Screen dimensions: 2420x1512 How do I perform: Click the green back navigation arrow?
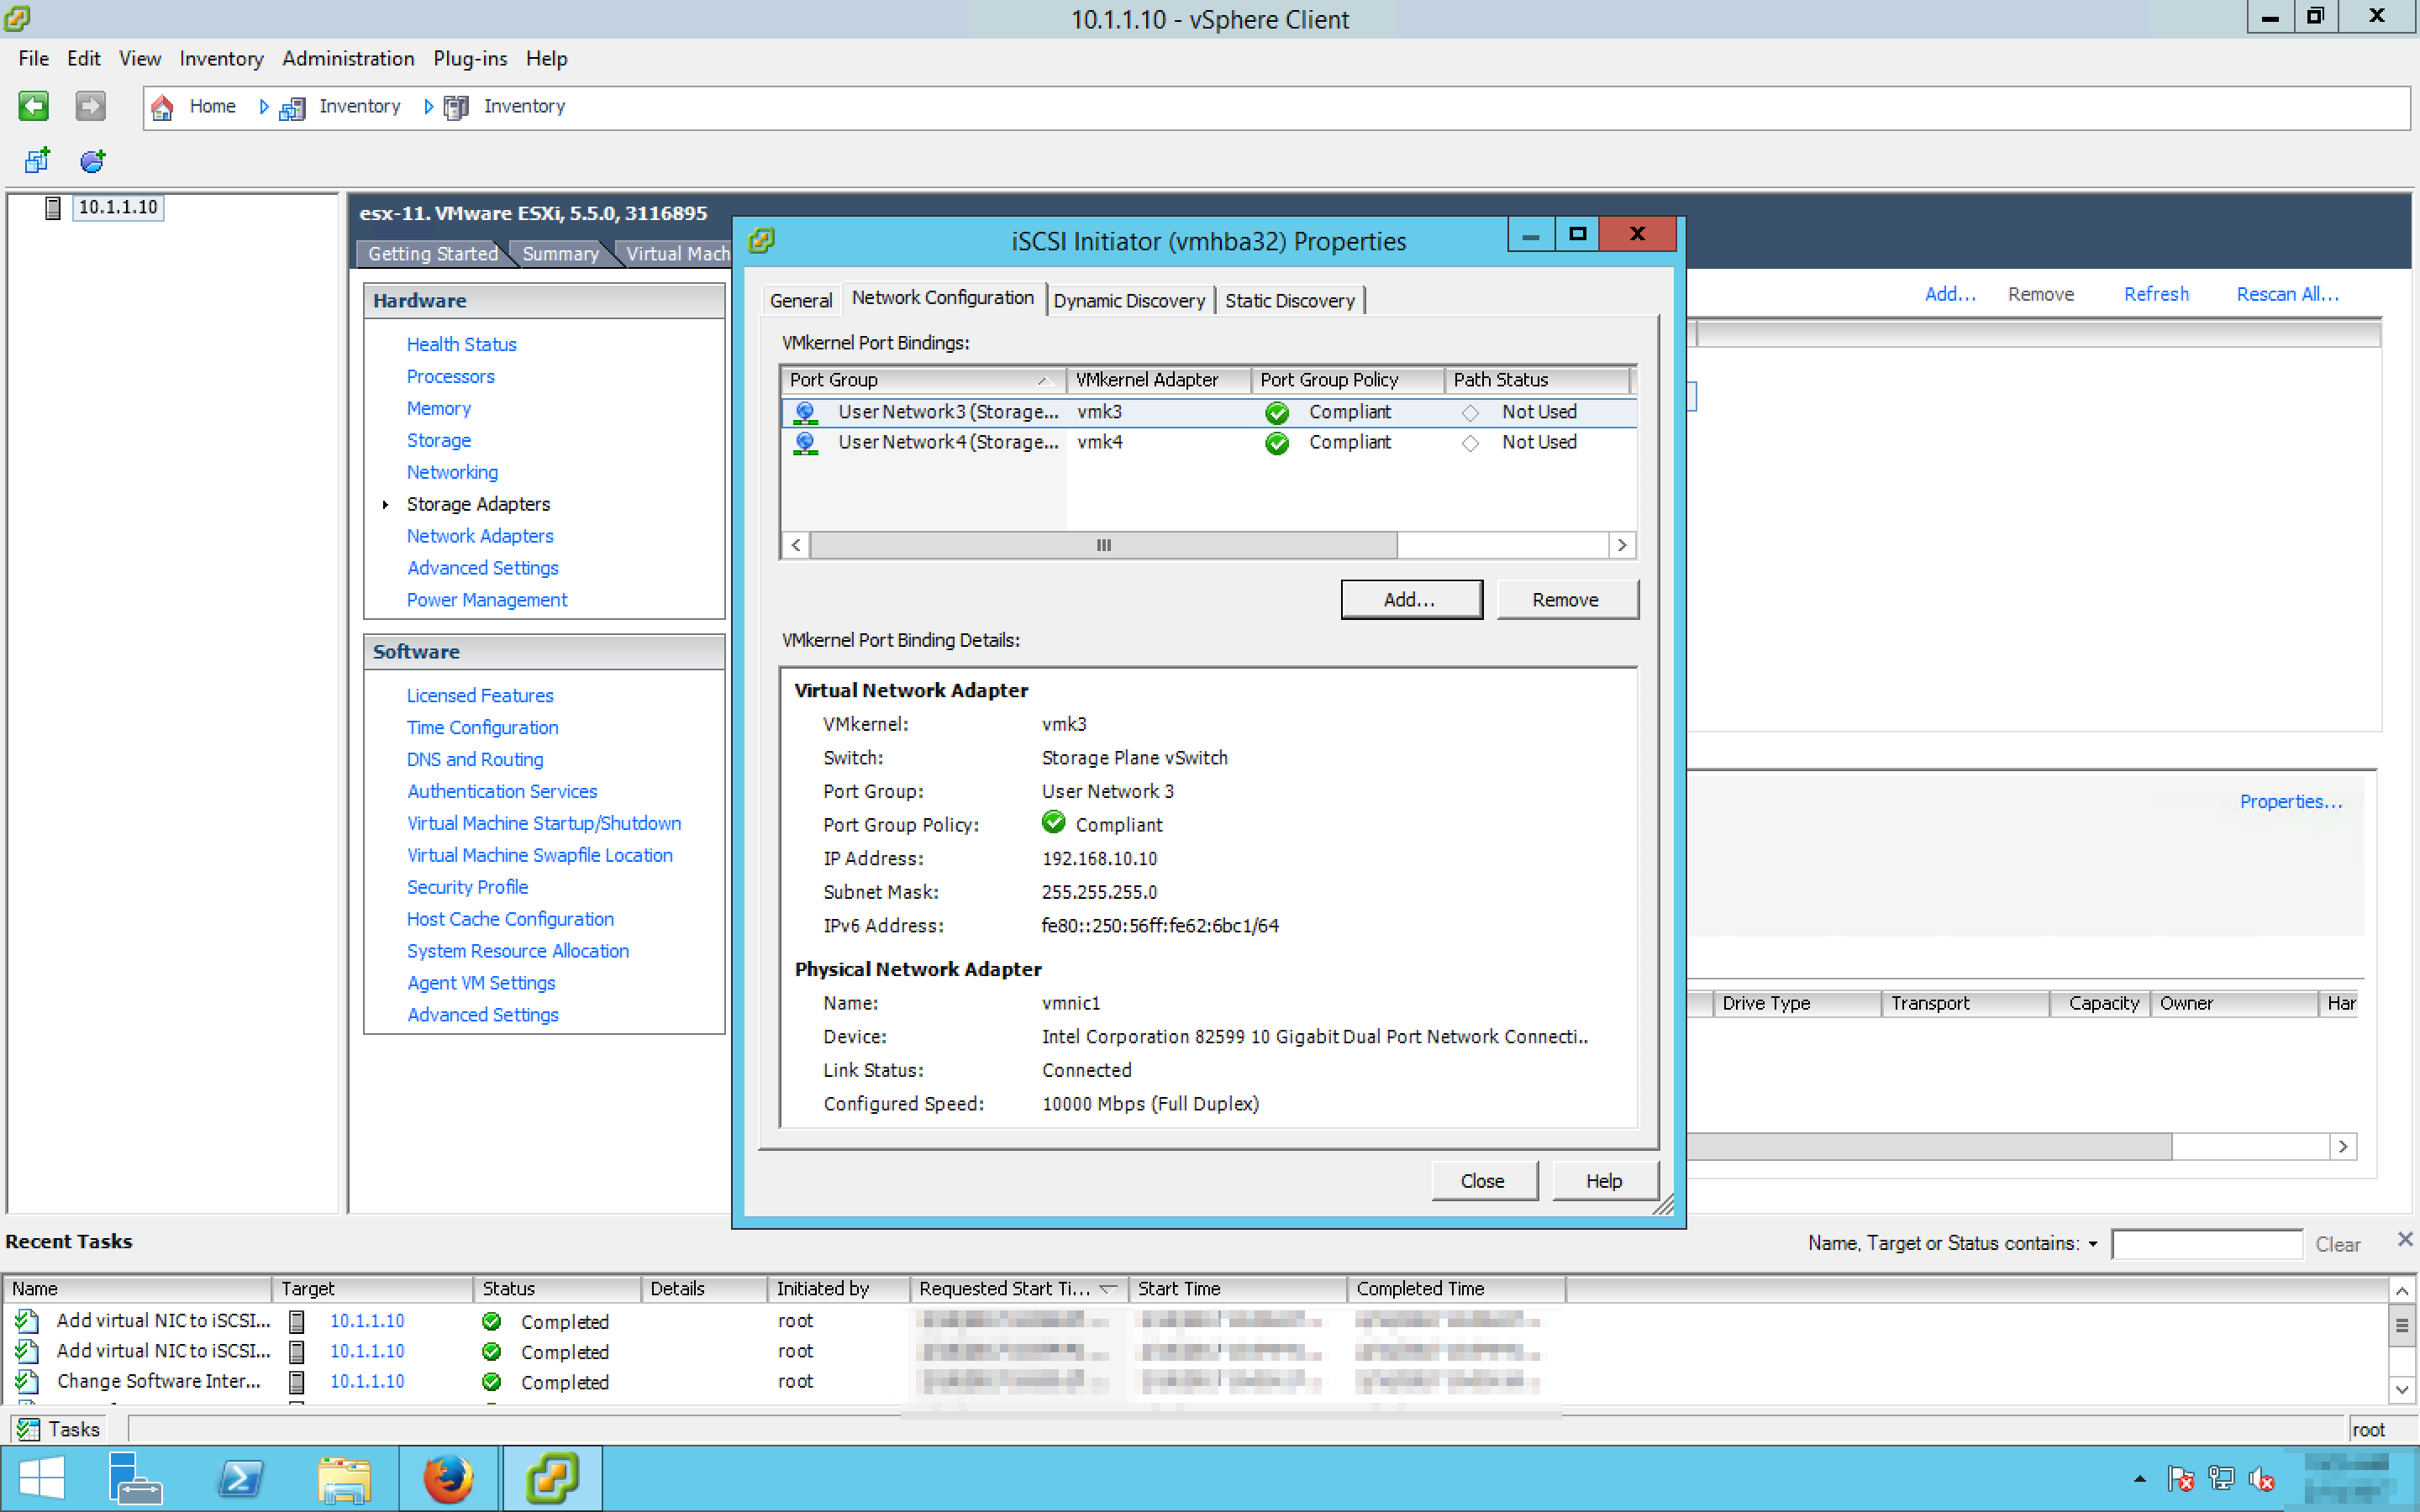[33, 106]
